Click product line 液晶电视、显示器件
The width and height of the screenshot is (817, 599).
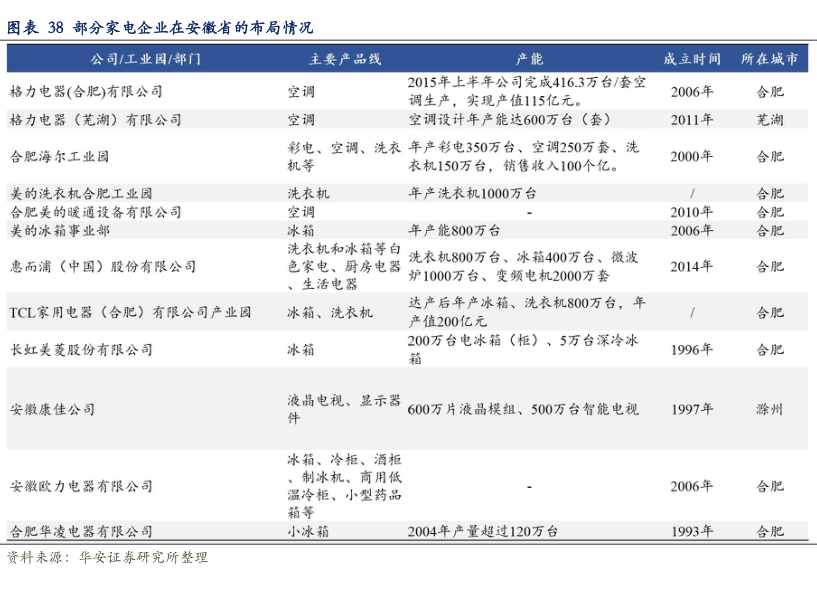click(344, 409)
